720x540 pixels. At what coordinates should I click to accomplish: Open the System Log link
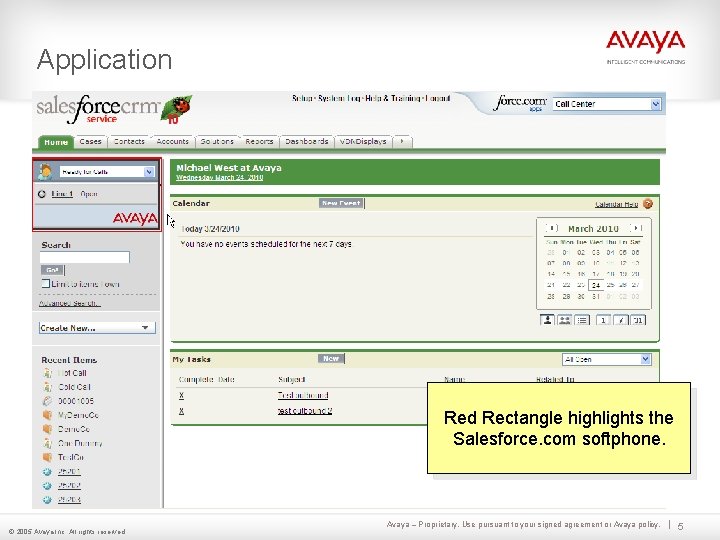point(339,98)
